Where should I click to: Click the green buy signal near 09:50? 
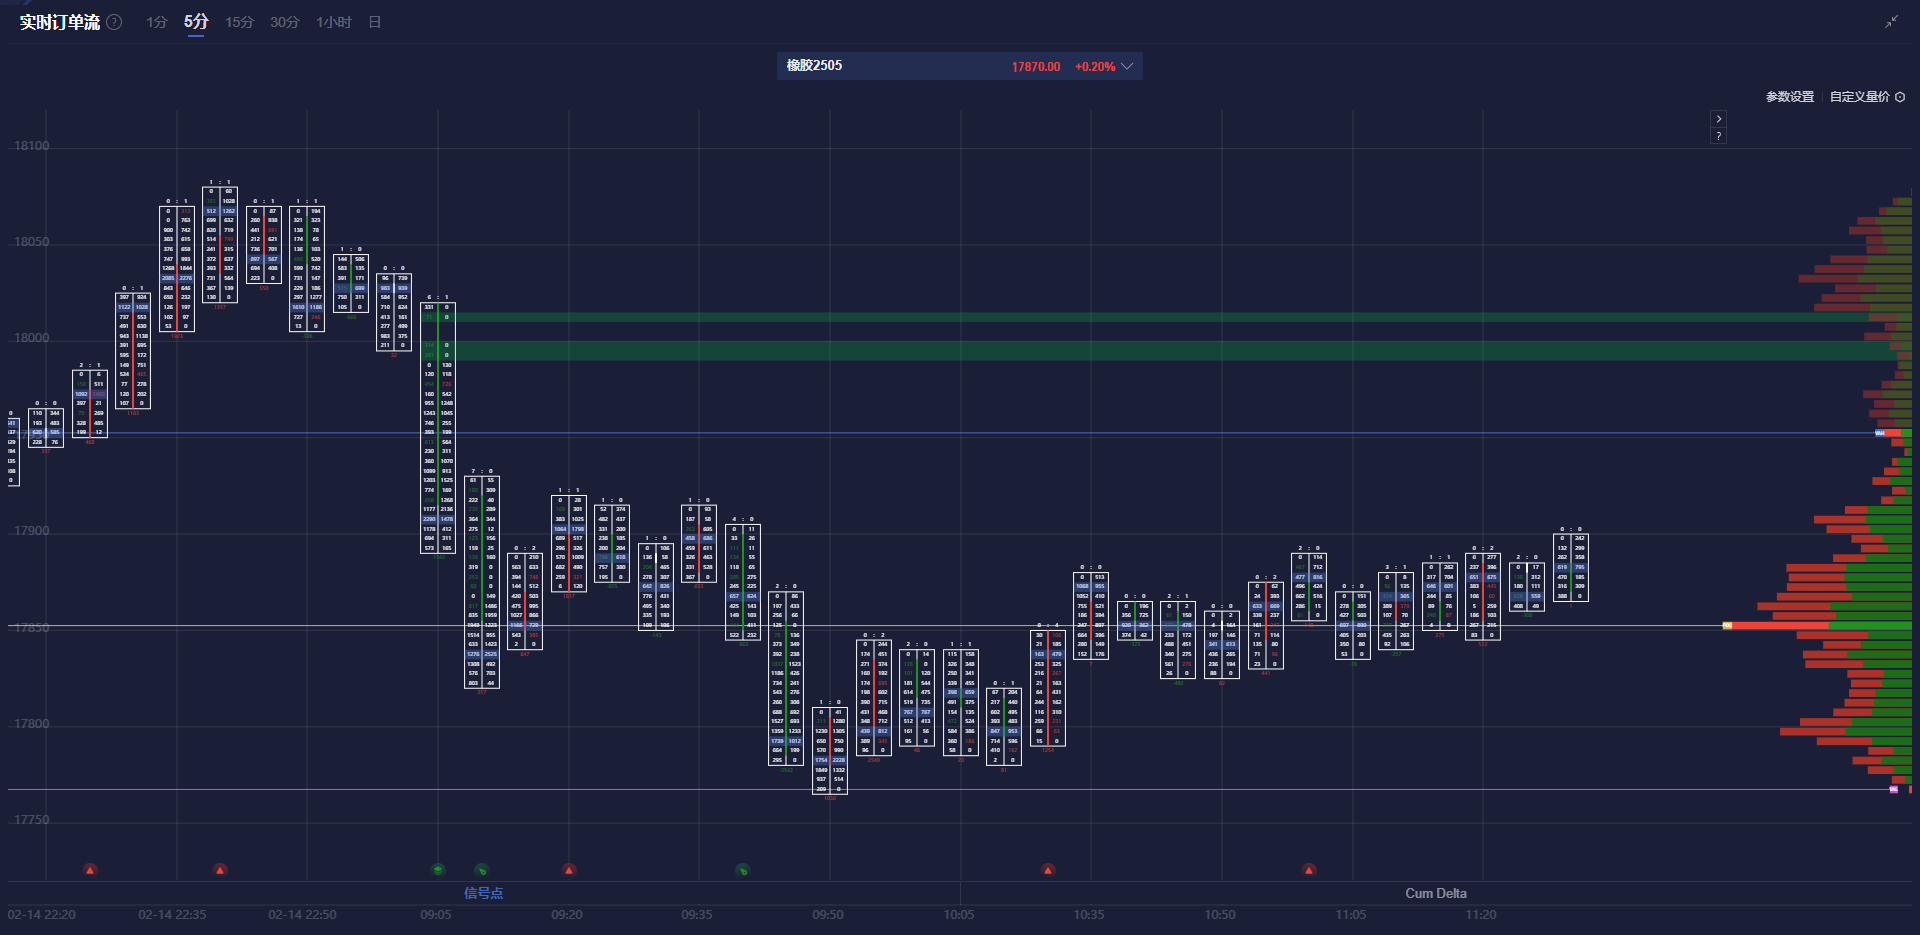742,870
